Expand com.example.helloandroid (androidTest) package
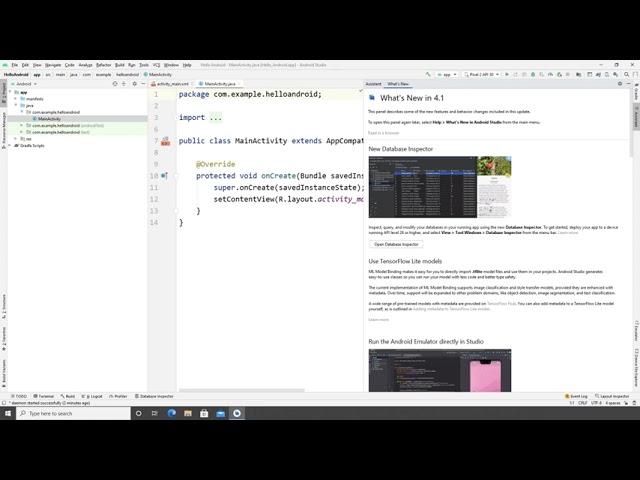 coord(22,125)
